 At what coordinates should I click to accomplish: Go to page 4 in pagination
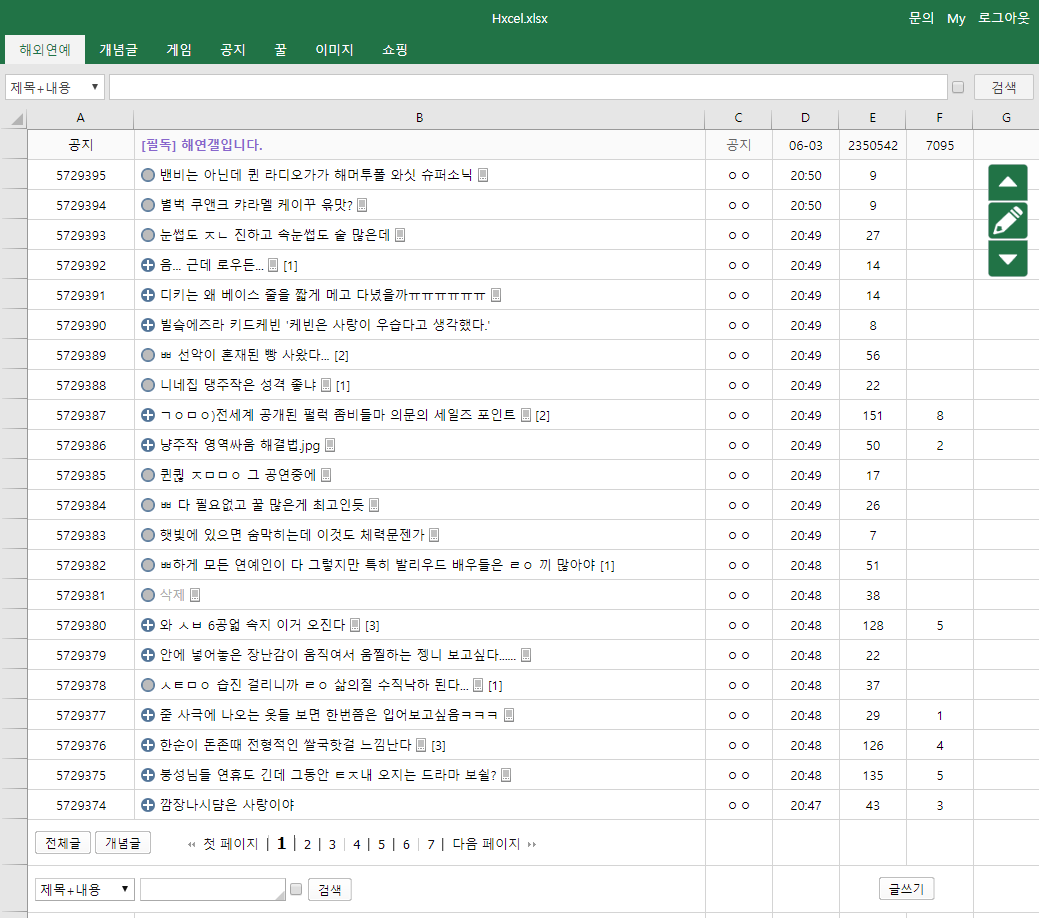[x=356, y=844]
